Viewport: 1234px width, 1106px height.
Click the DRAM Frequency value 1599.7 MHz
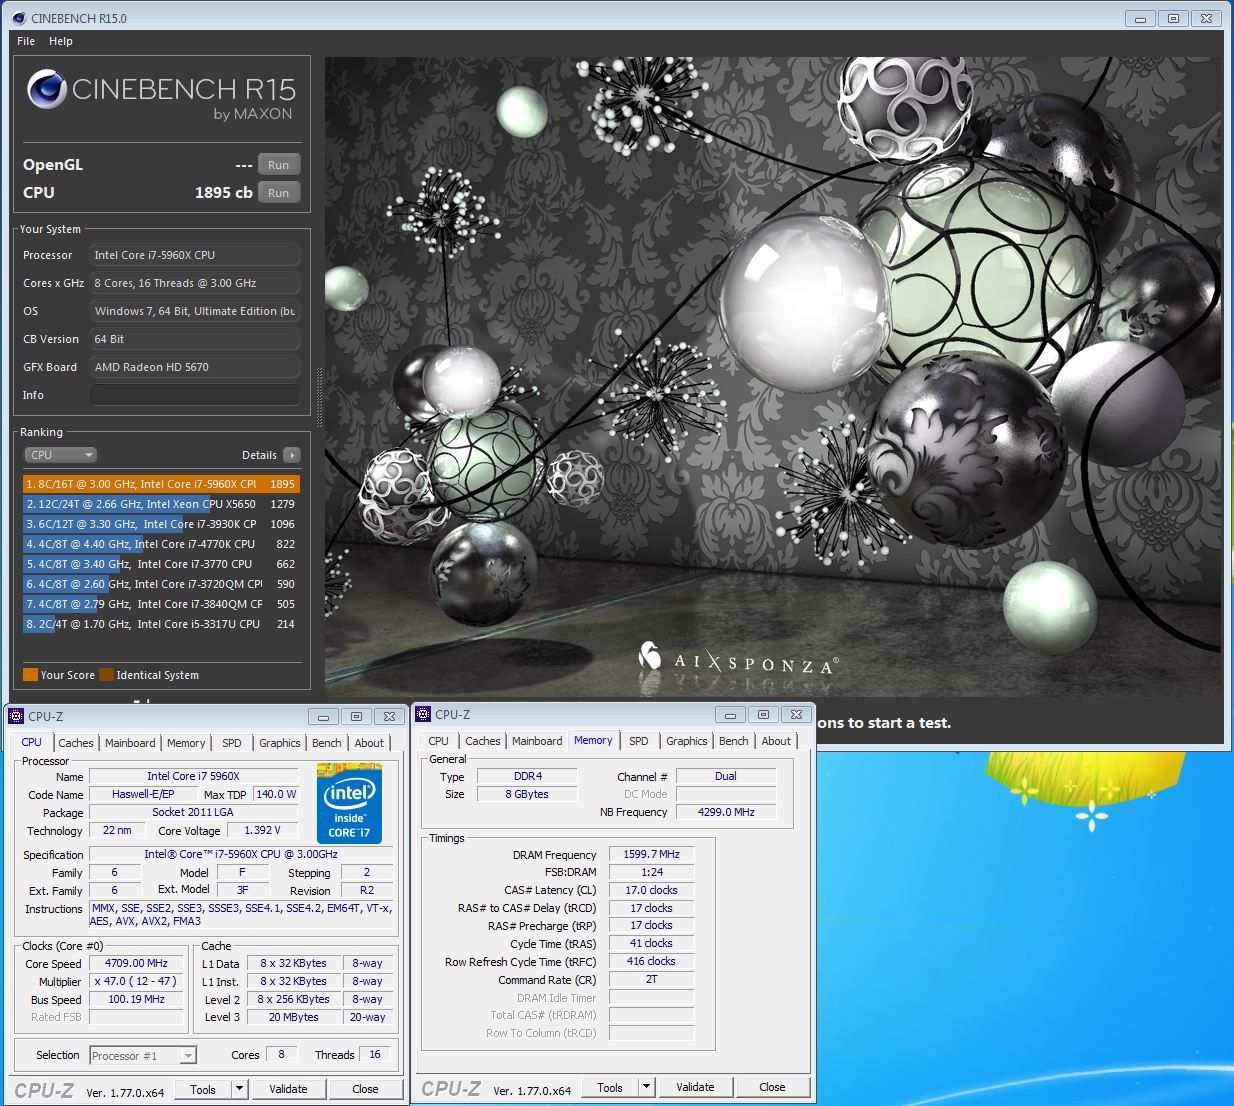click(652, 854)
